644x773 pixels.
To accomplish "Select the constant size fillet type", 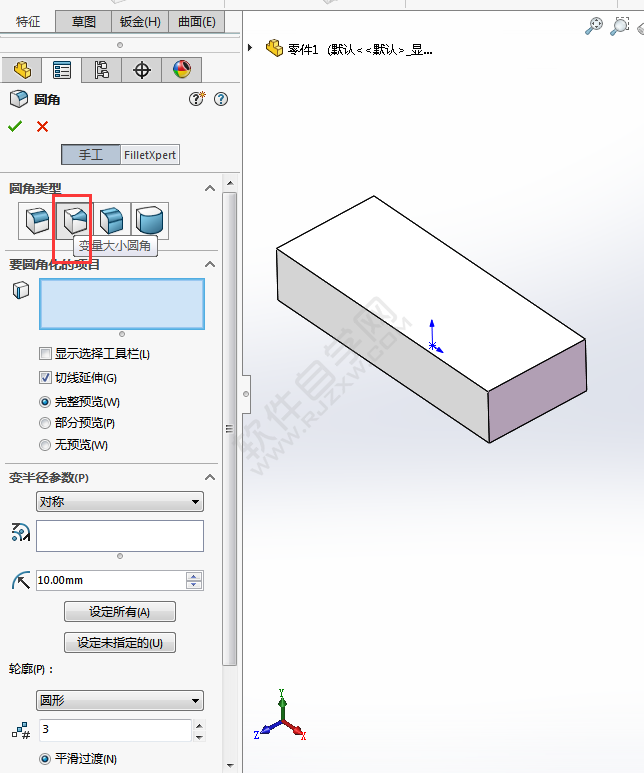I will 37,220.
